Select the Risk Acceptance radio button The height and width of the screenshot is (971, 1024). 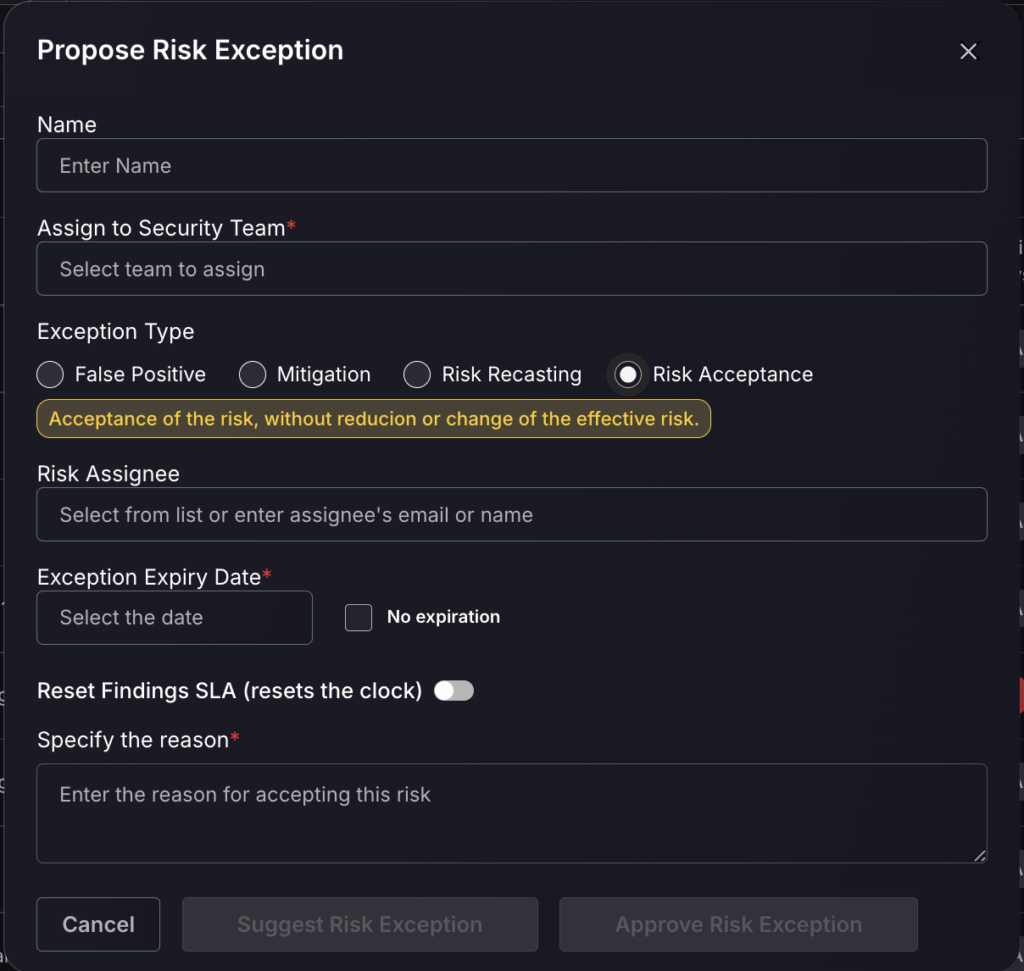tap(628, 375)
